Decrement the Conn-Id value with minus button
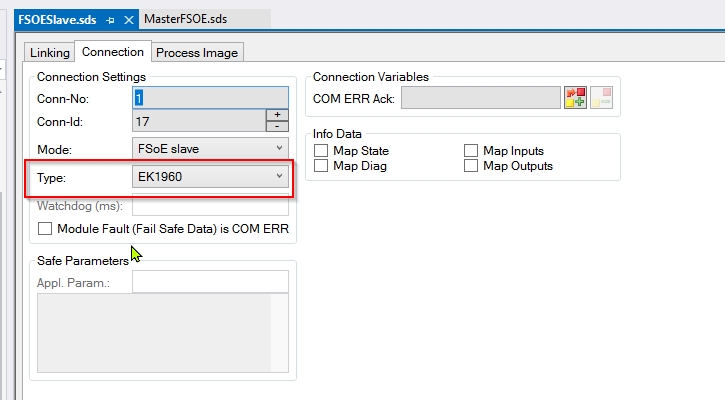This screenshot has width=725, height=400. (x=277, y=127)
